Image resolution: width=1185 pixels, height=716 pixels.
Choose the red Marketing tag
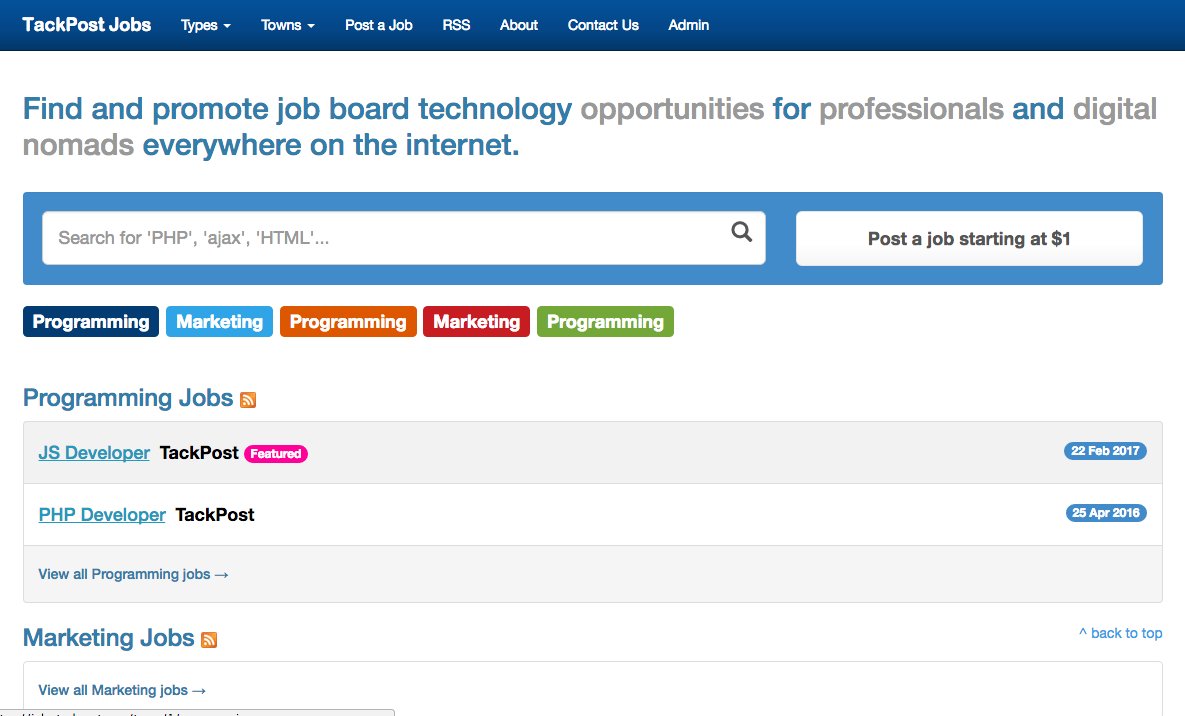pyautogui.click(x=476, y=322)
